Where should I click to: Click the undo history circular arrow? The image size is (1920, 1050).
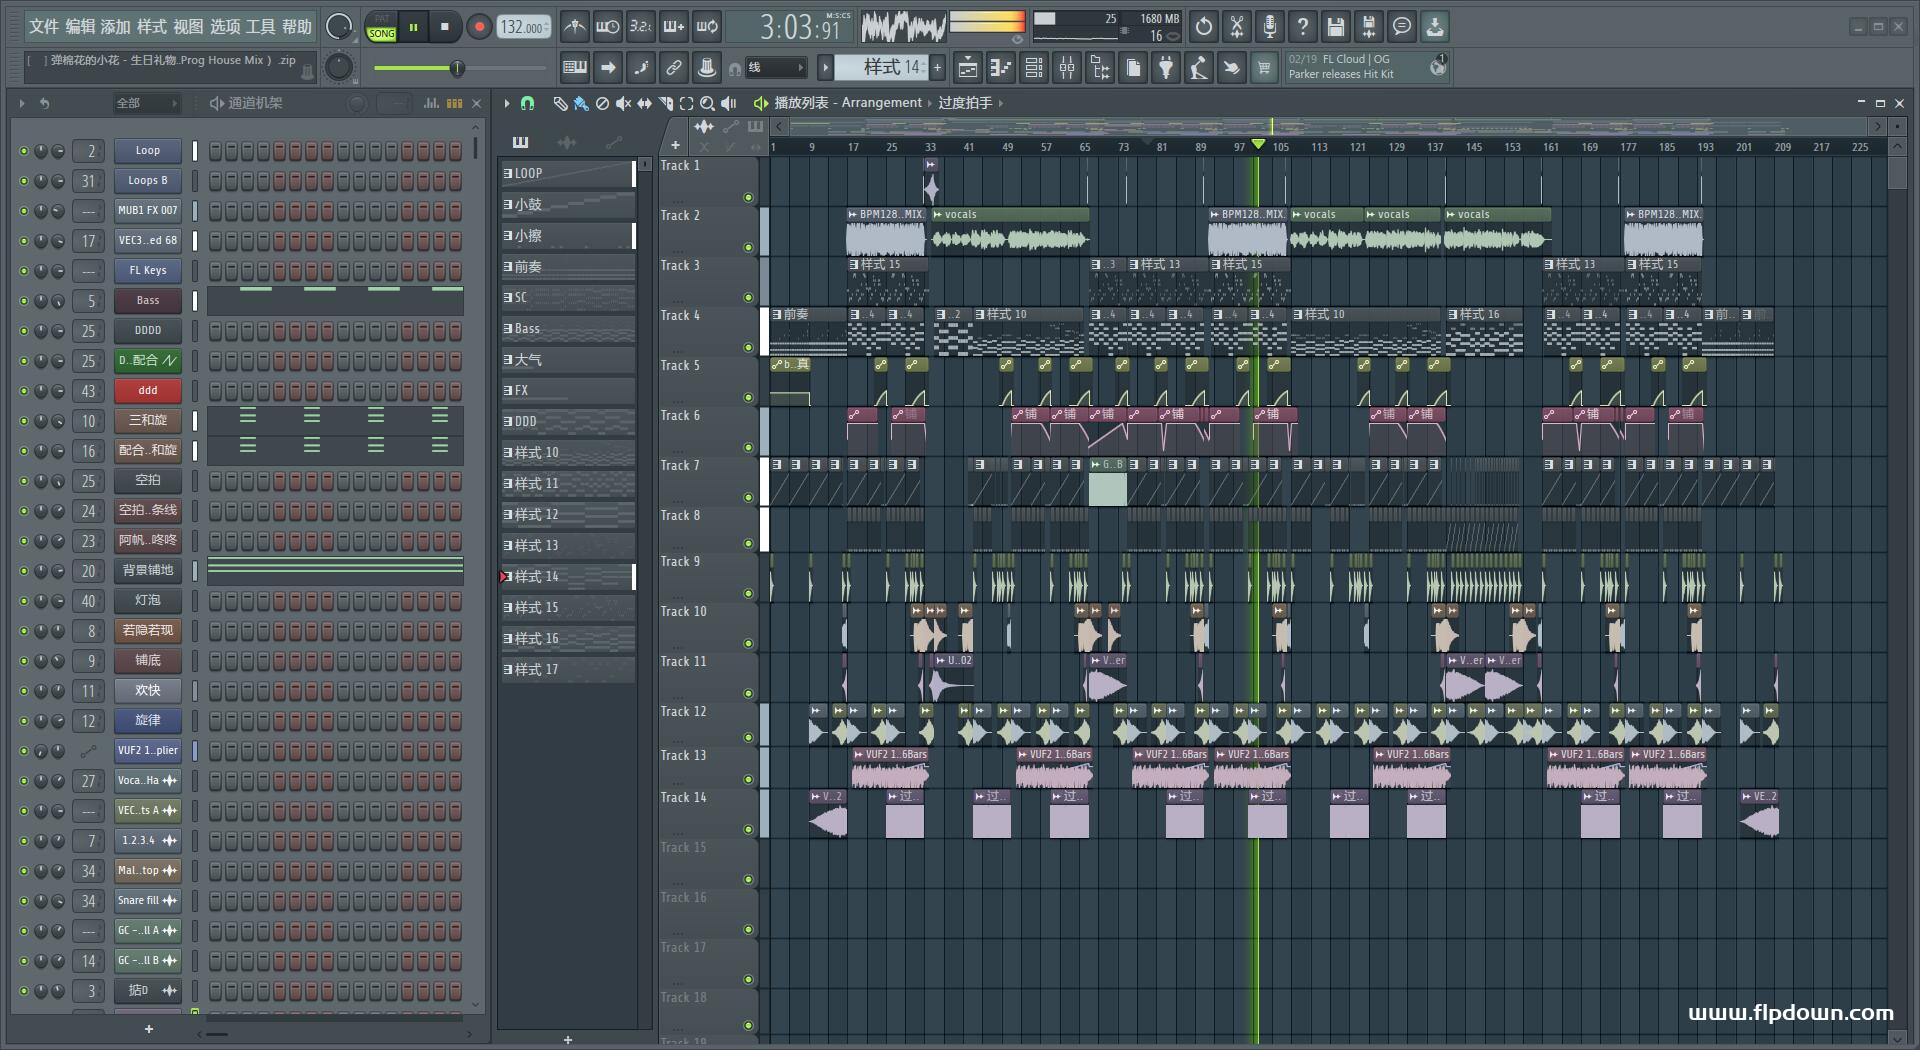[1204, 27]
